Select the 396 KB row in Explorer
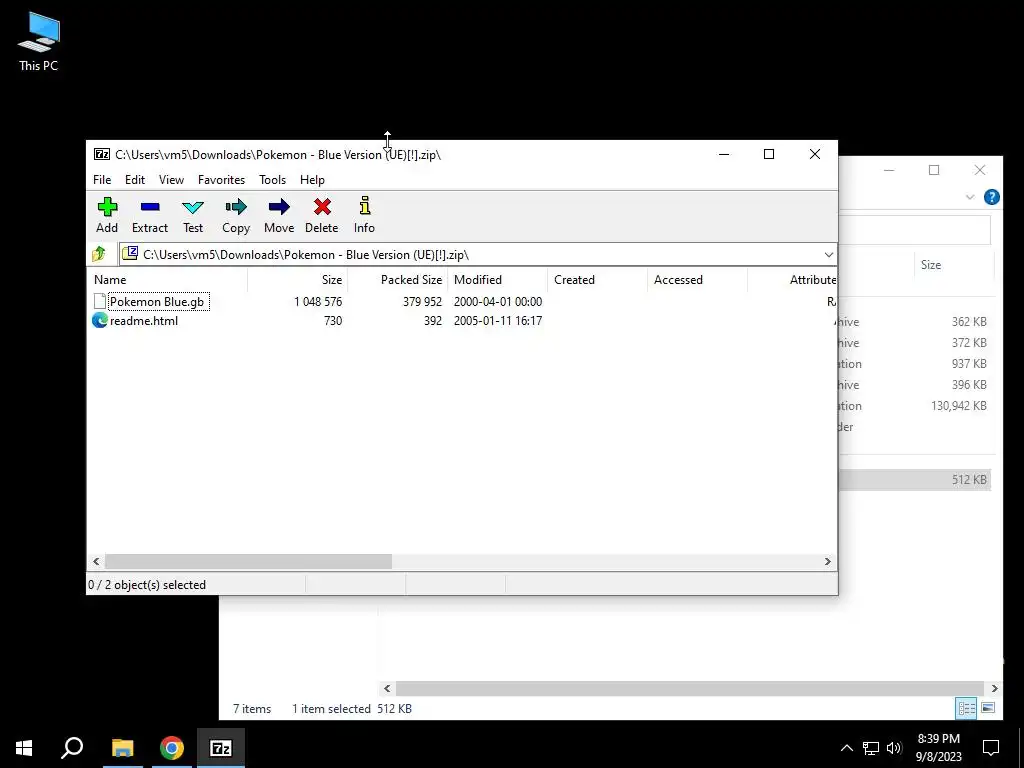Viewport: 1024px width, 768px height. click(914, 385)
